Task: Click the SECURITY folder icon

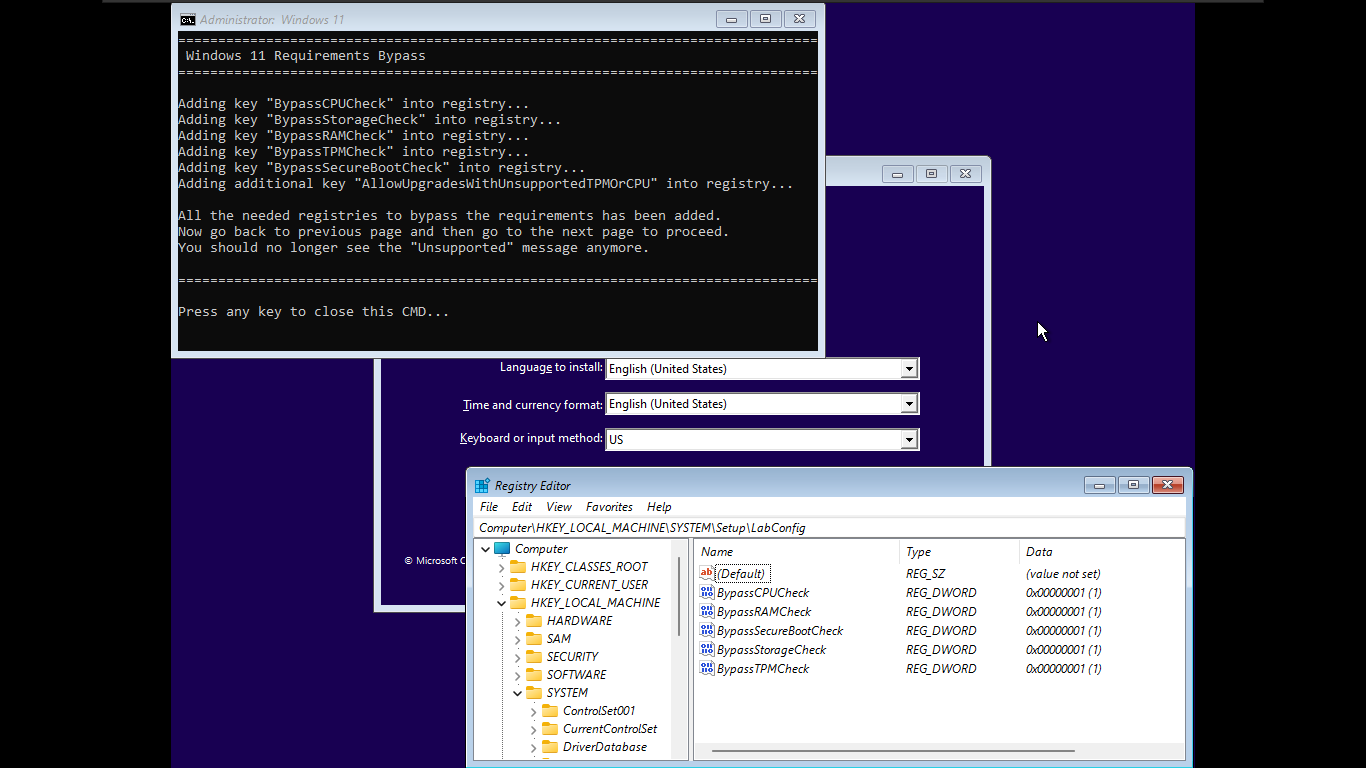Action: click(534, 657)
